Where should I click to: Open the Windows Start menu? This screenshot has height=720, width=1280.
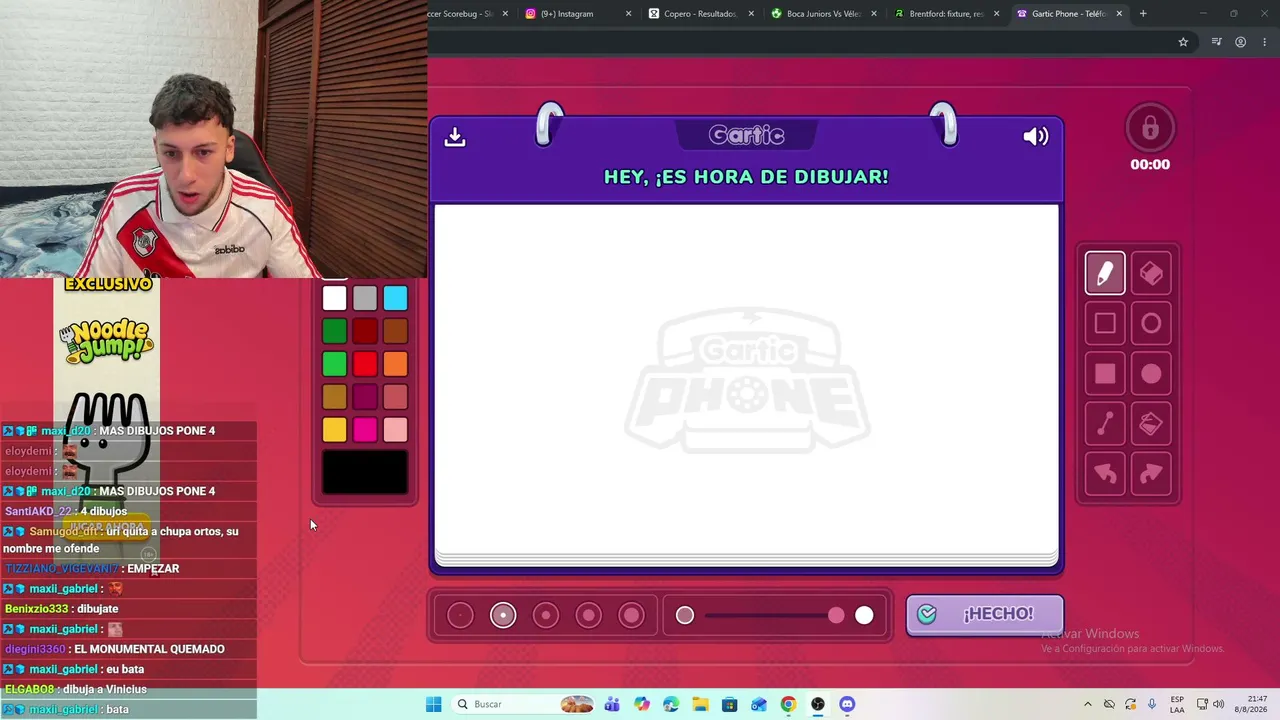pyautogui.click(x=433, y=704)
